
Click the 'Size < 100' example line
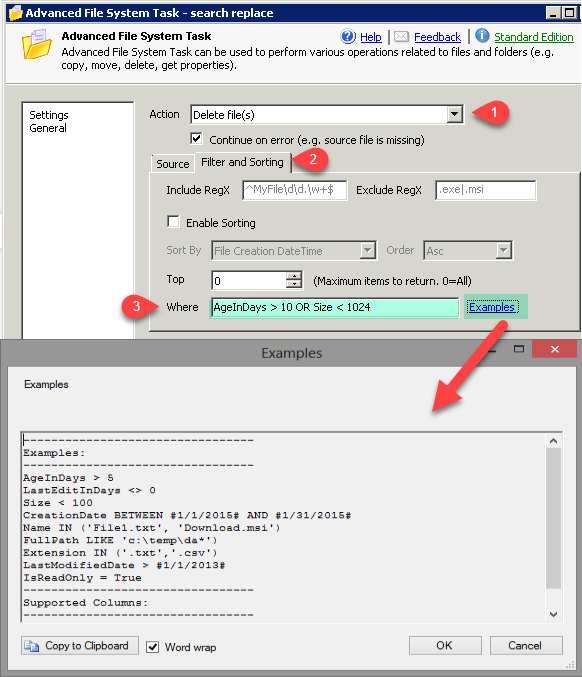pos(58,503)
